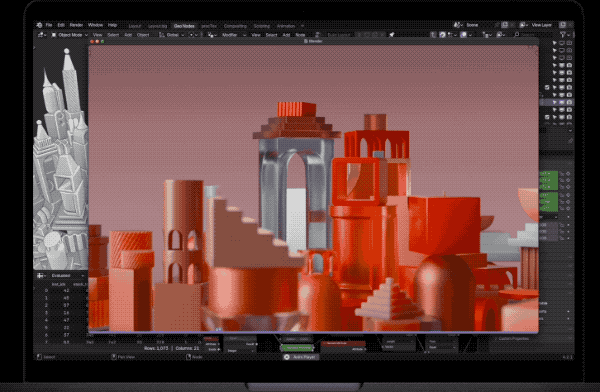The width and height of the screenshot is (600, 392).
Task: Open the 3D viewport editor type dropdown
Action: click(42, 35)
